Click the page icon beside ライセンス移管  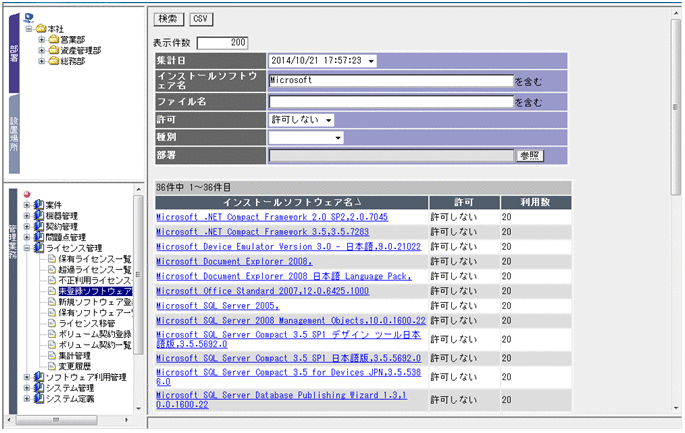coord(52,323)
